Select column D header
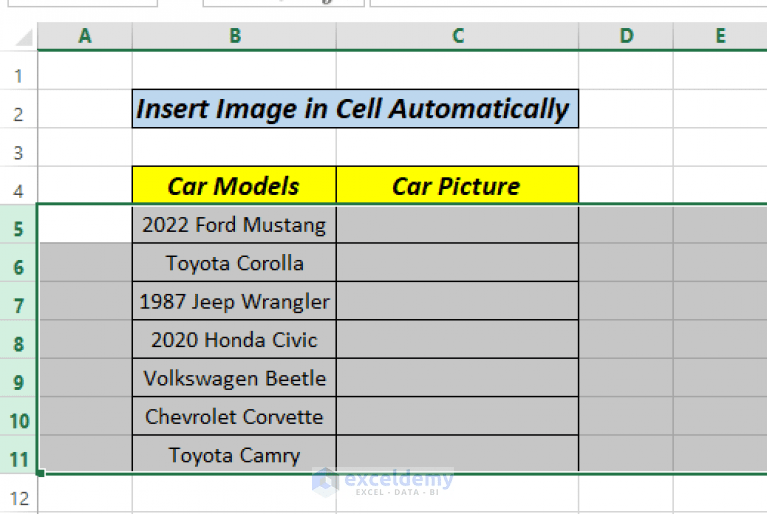 click(626, 36)
